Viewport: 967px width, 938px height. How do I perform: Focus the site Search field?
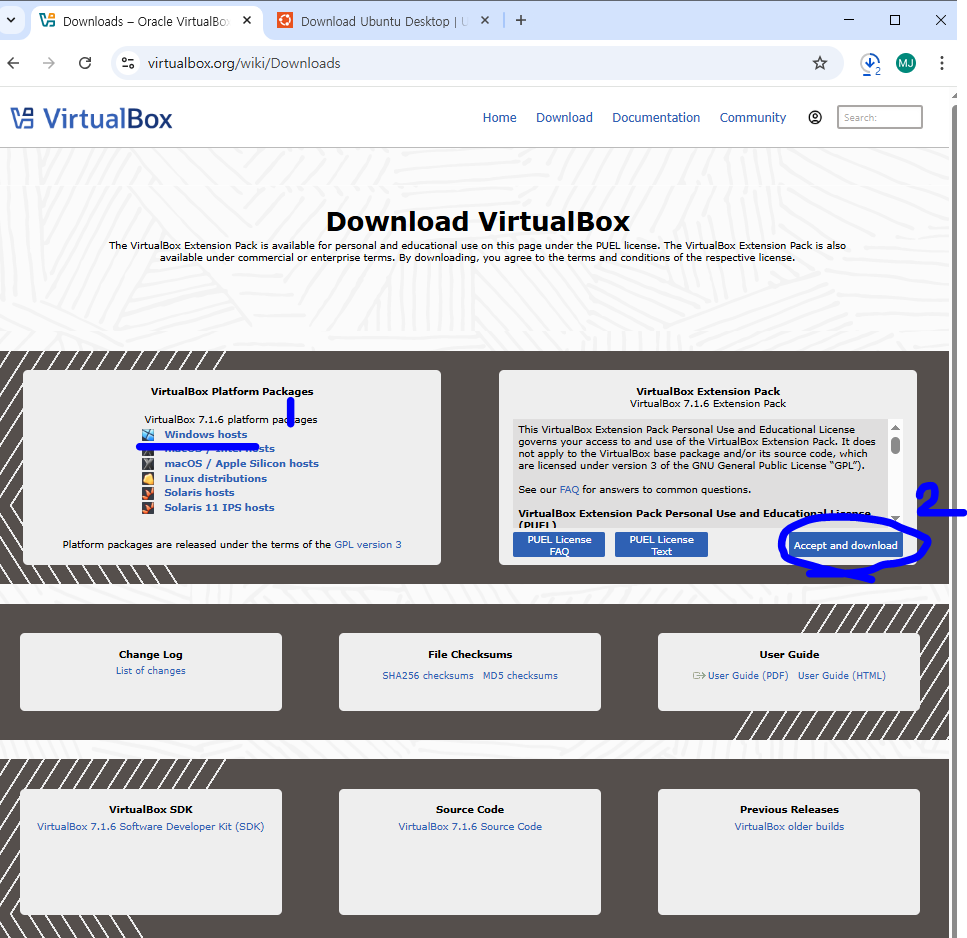tap(879, 117)
